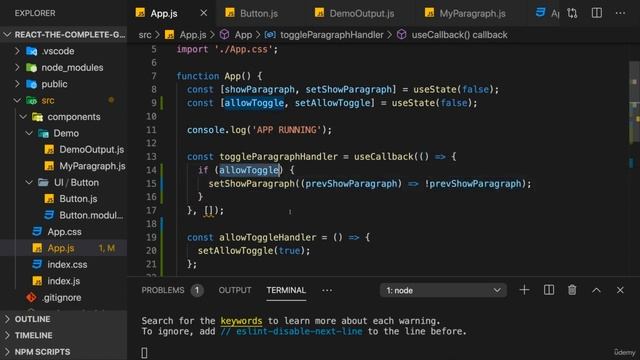Click toggleParagraphHandler breadcrumb
The width and height of the screenshot is (640, 360).
click(331, 35)
